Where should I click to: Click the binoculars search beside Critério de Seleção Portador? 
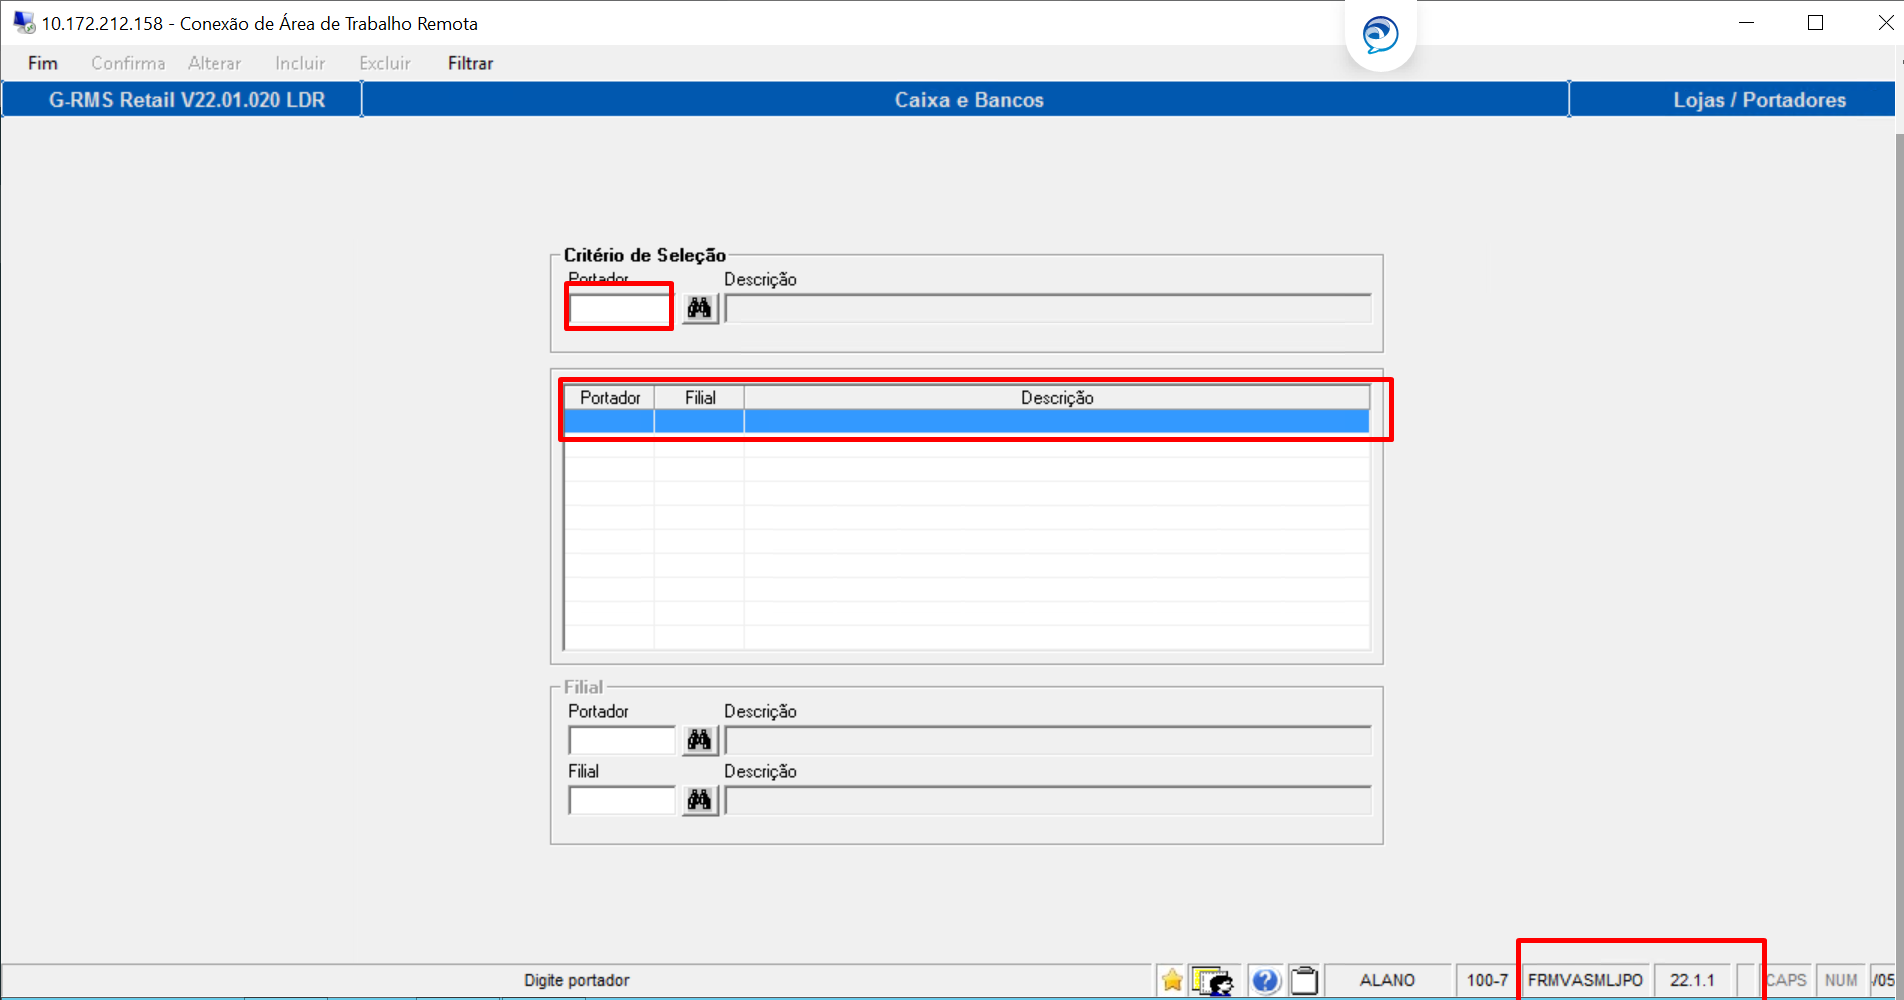(x=700, y=308)
